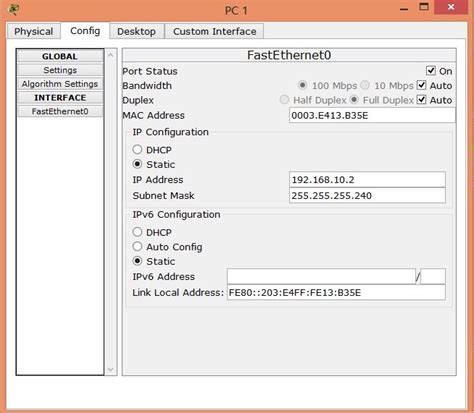Toggle the Port Status On checkbox

click(431, 71)
